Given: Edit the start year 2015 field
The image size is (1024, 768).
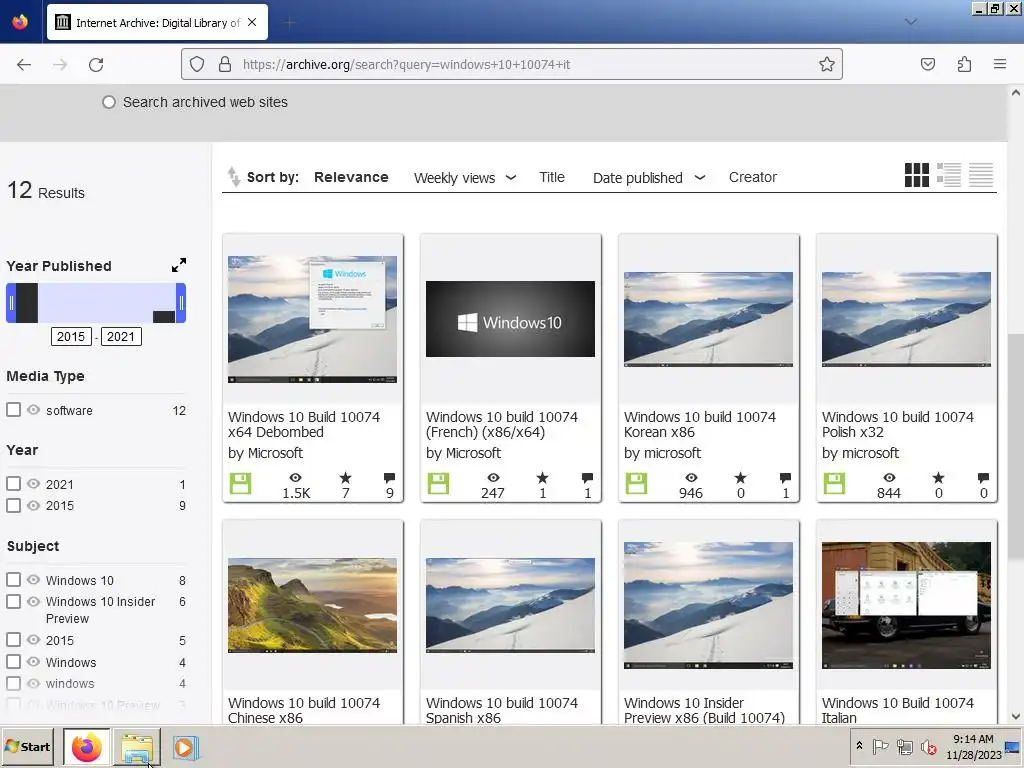Looking at the screenshot, I should point(71,336).
